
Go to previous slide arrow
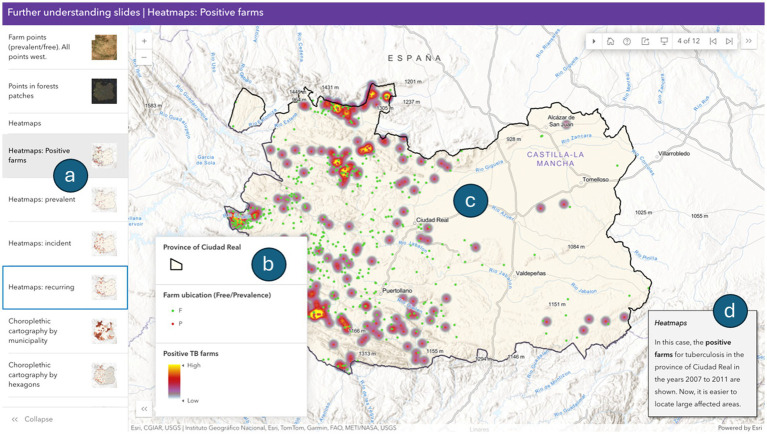click(713, 41)
